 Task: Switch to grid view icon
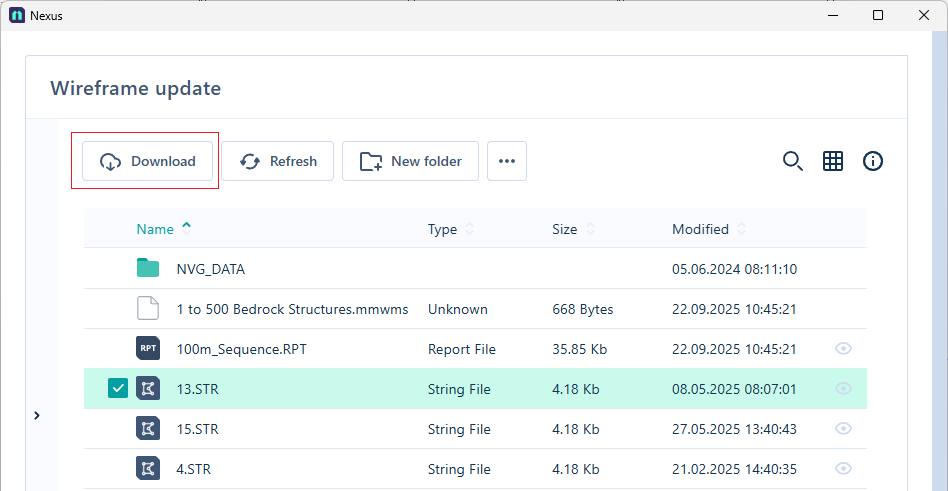pyautogui.click(x=833, y=161)
